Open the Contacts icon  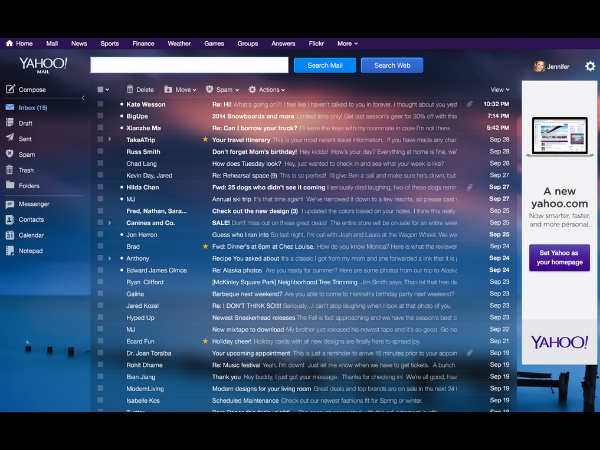[10, 219]
